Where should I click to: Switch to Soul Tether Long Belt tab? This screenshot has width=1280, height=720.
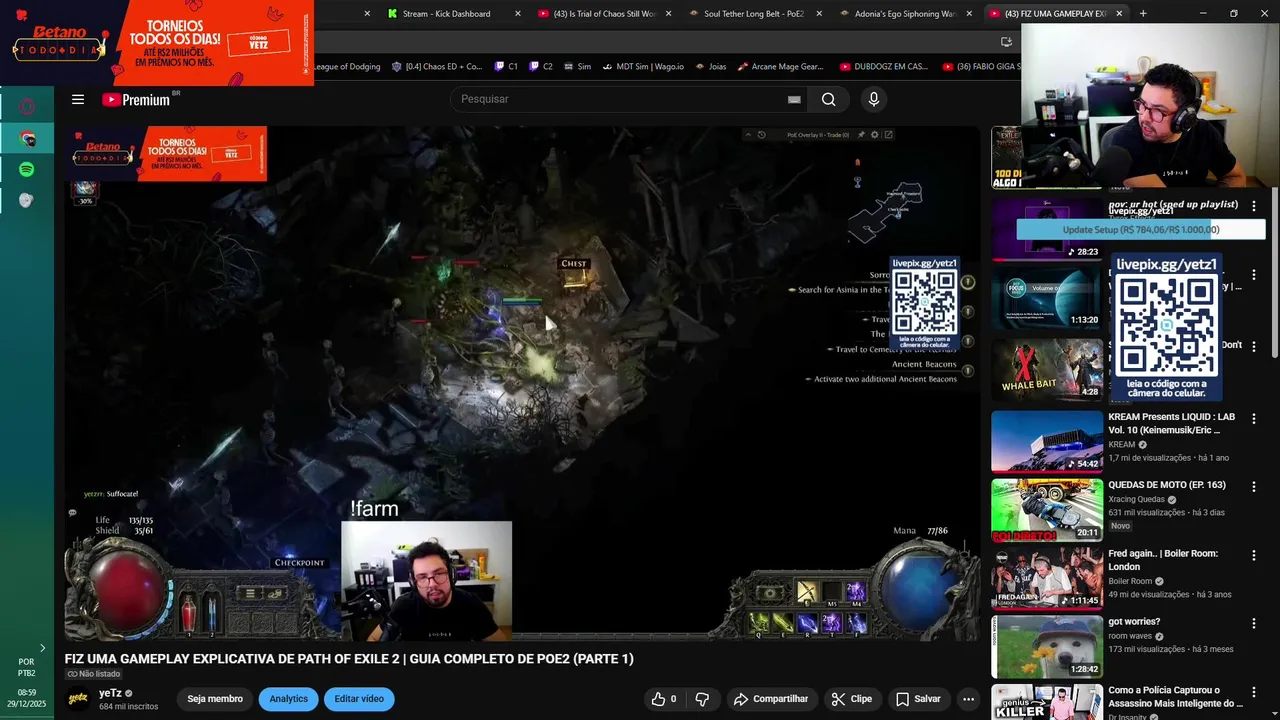(x=753, y=14)
